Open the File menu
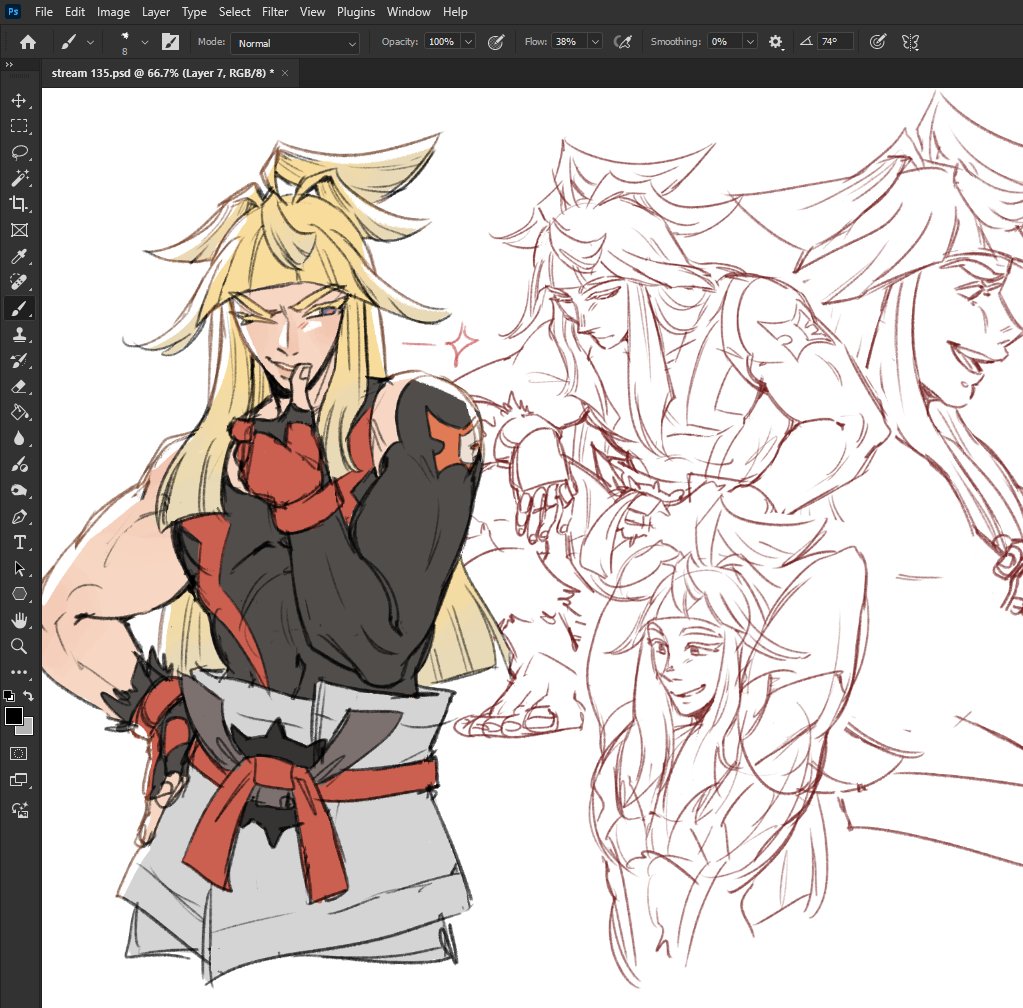Image resolution: width=1023 pixels, height=1008 pixels. pos(44,12)
